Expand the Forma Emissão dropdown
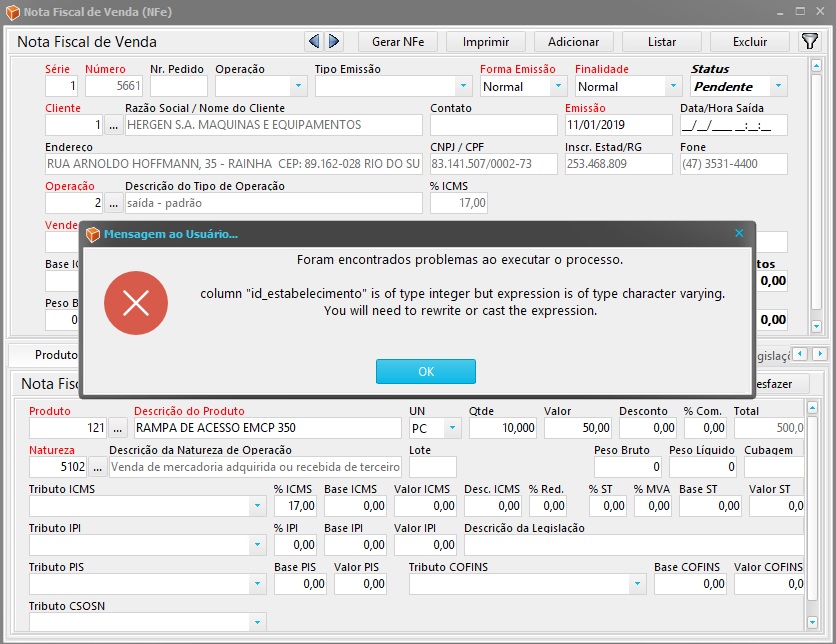Screen dimensions: 836x644 coord(559,87)
